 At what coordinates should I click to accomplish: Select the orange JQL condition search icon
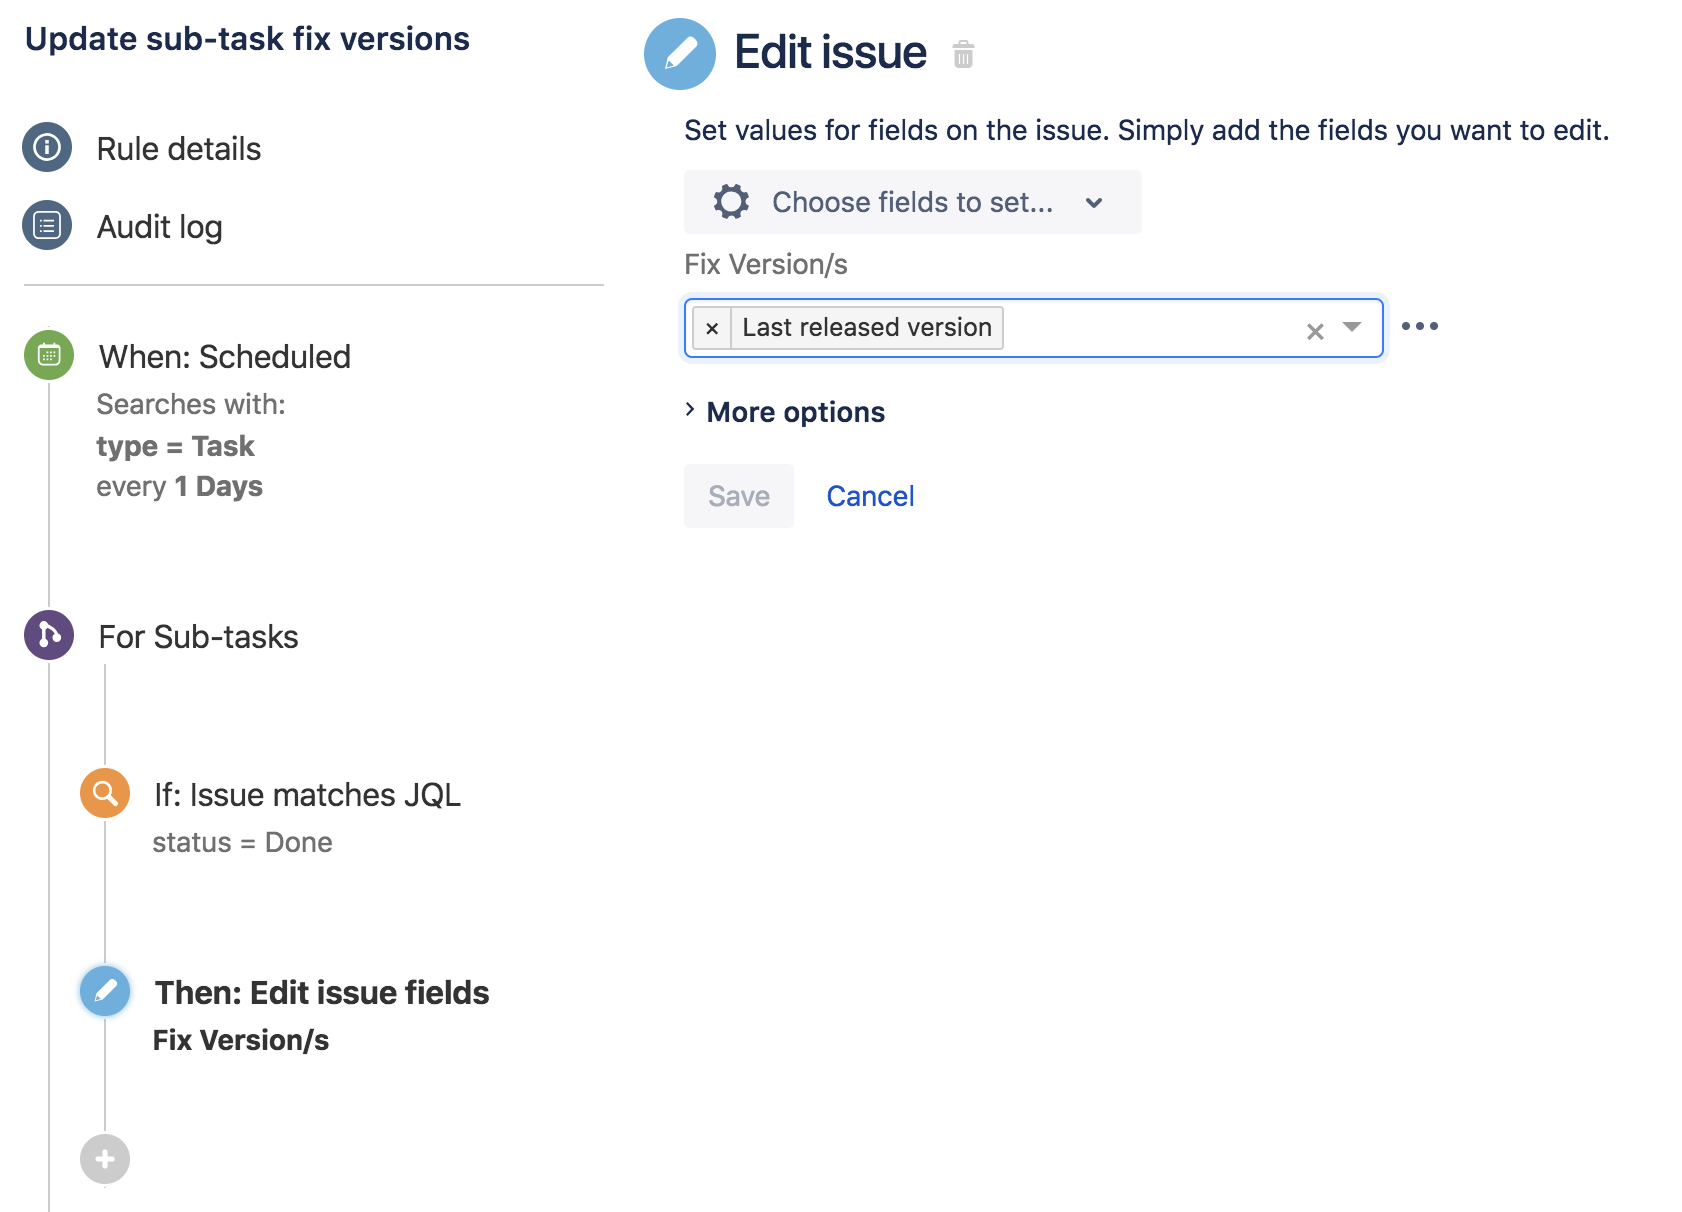105,793
